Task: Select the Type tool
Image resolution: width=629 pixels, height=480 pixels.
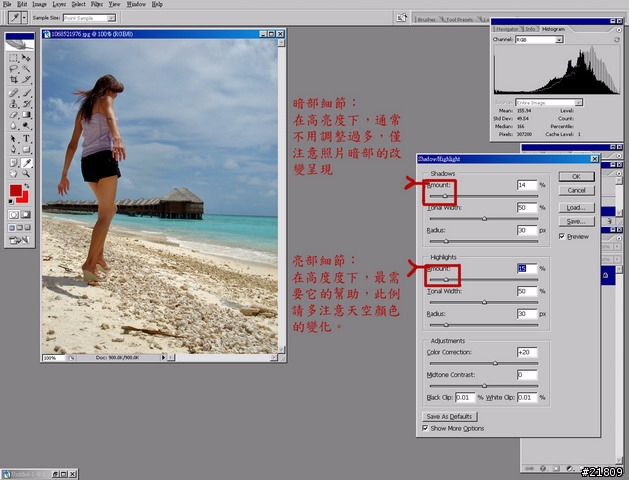Action: [26, 139]
